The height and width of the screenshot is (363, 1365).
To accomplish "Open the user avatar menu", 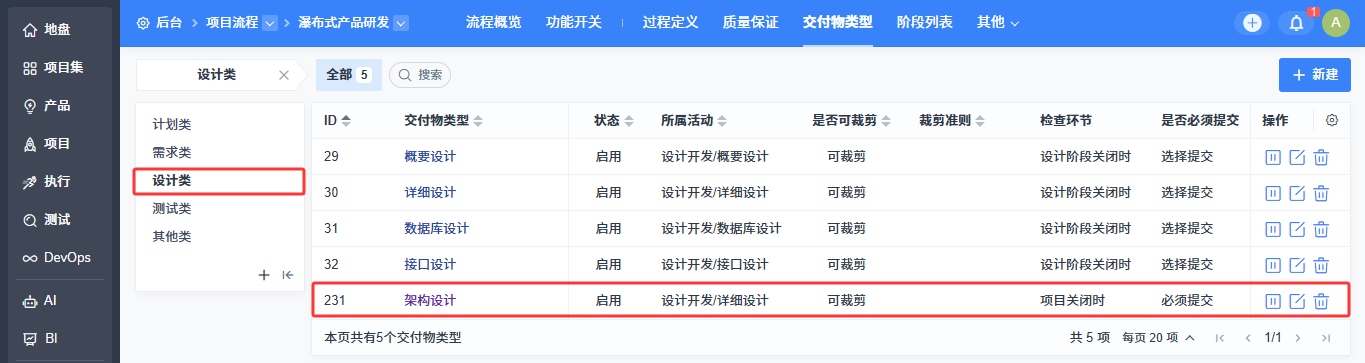I will click(1336, 23).
